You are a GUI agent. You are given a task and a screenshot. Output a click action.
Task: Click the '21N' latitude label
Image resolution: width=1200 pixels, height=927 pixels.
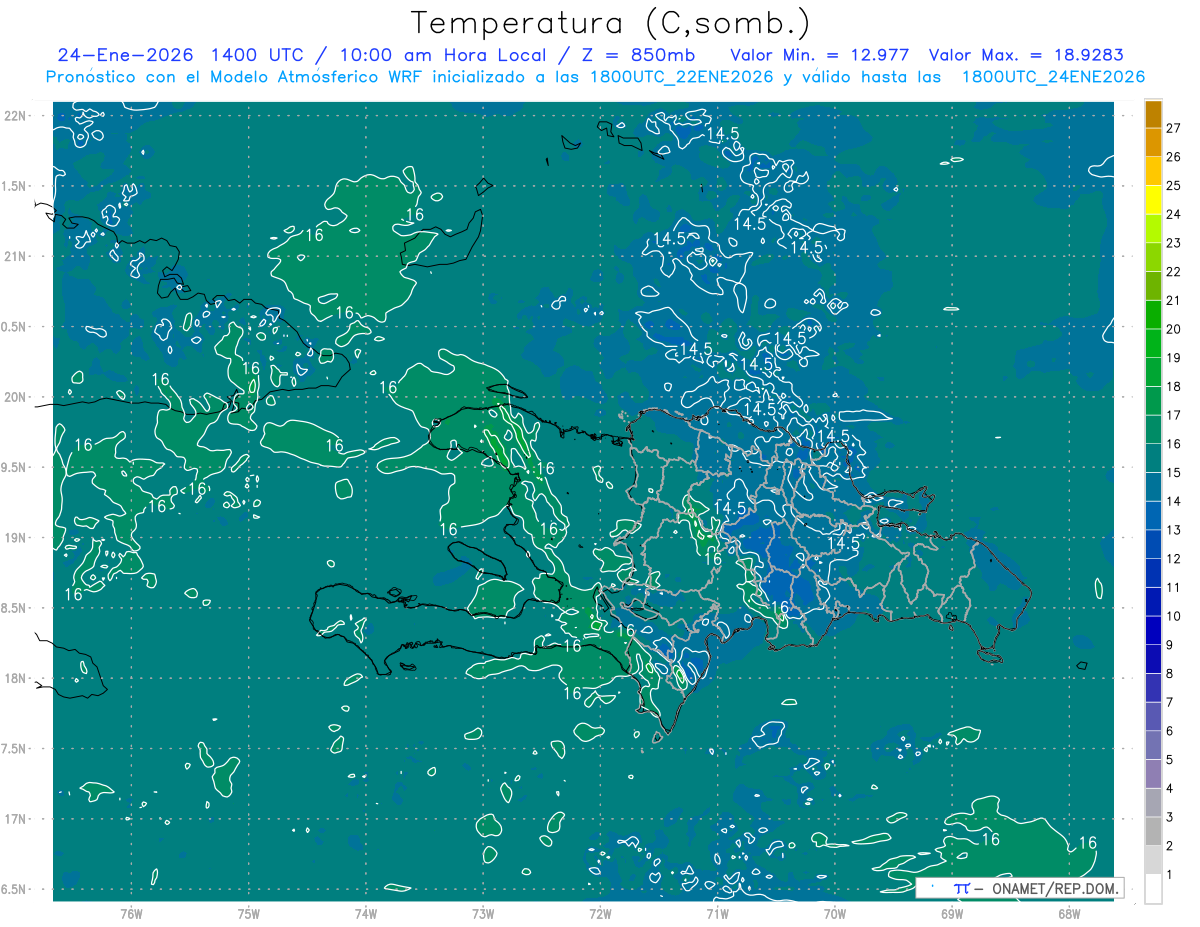[x=17, y=256]
